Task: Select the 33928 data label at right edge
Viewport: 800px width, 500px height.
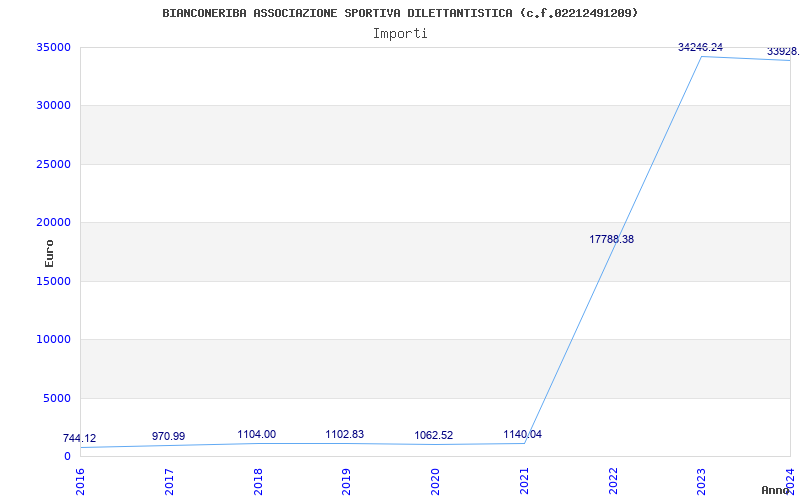Action: coord(783,51)
